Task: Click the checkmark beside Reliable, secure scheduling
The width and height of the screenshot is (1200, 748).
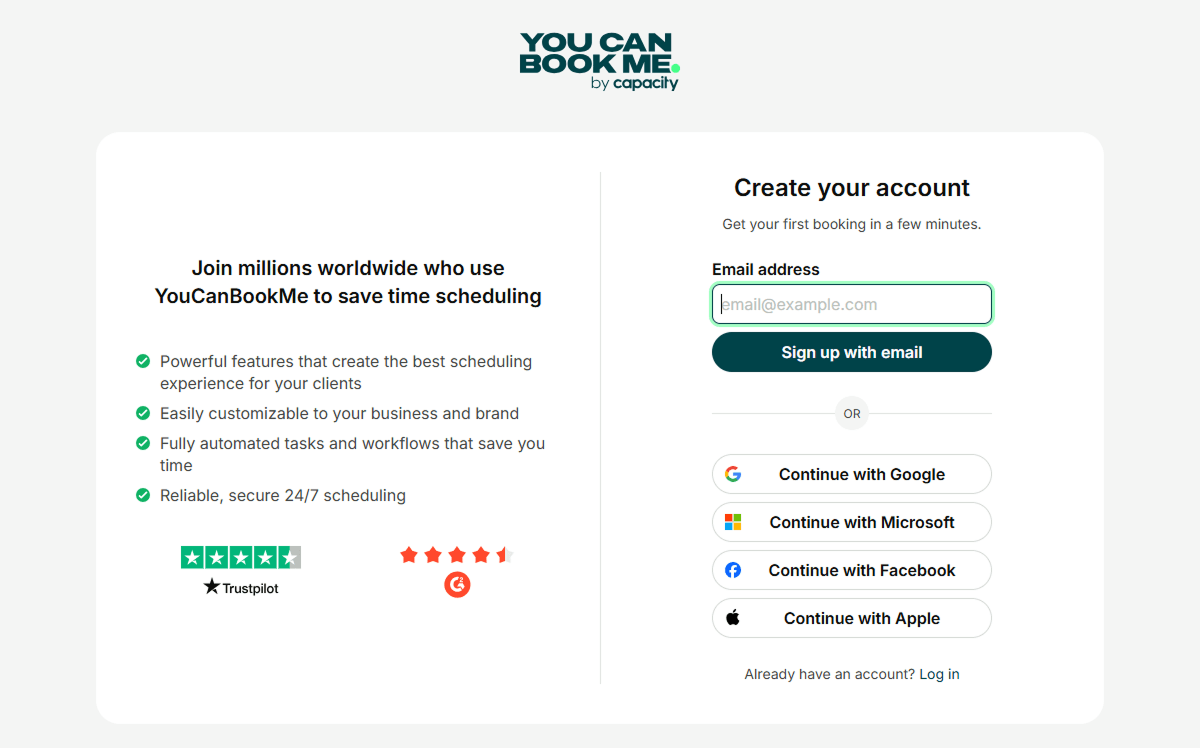Action: click(x=143, y=495)
